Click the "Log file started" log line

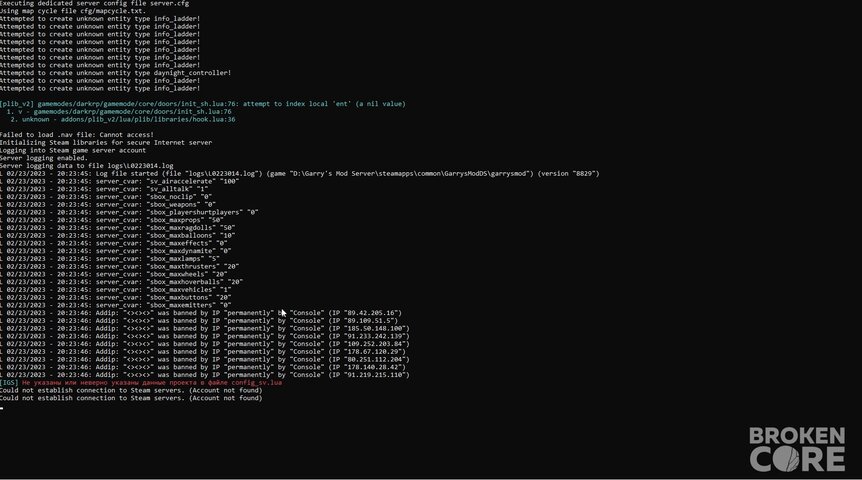pos(300,173)
